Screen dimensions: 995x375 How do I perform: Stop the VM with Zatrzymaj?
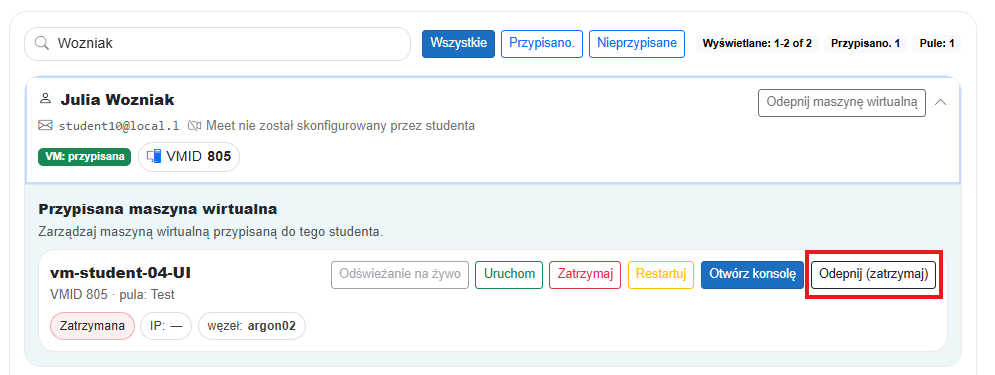click(x=585, y=275)
